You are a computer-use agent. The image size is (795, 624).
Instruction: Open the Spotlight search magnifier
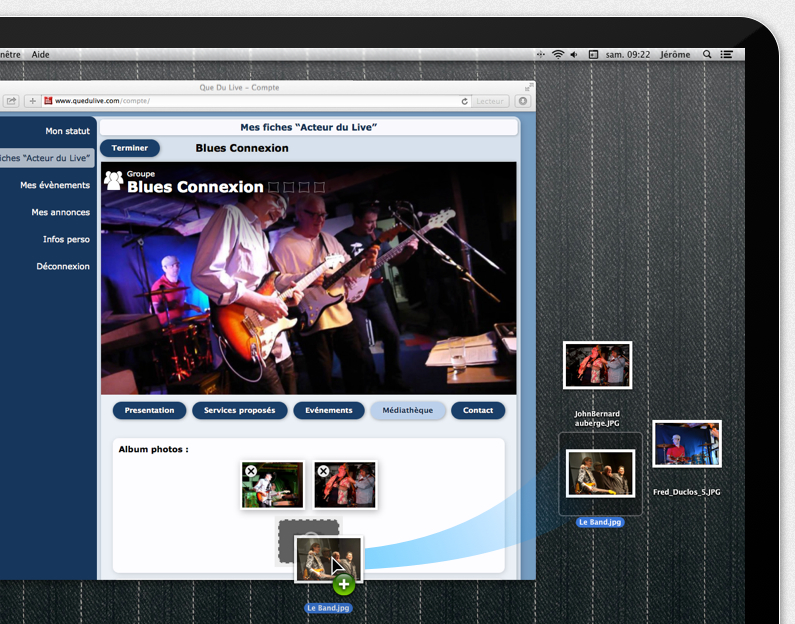[707, 54]
